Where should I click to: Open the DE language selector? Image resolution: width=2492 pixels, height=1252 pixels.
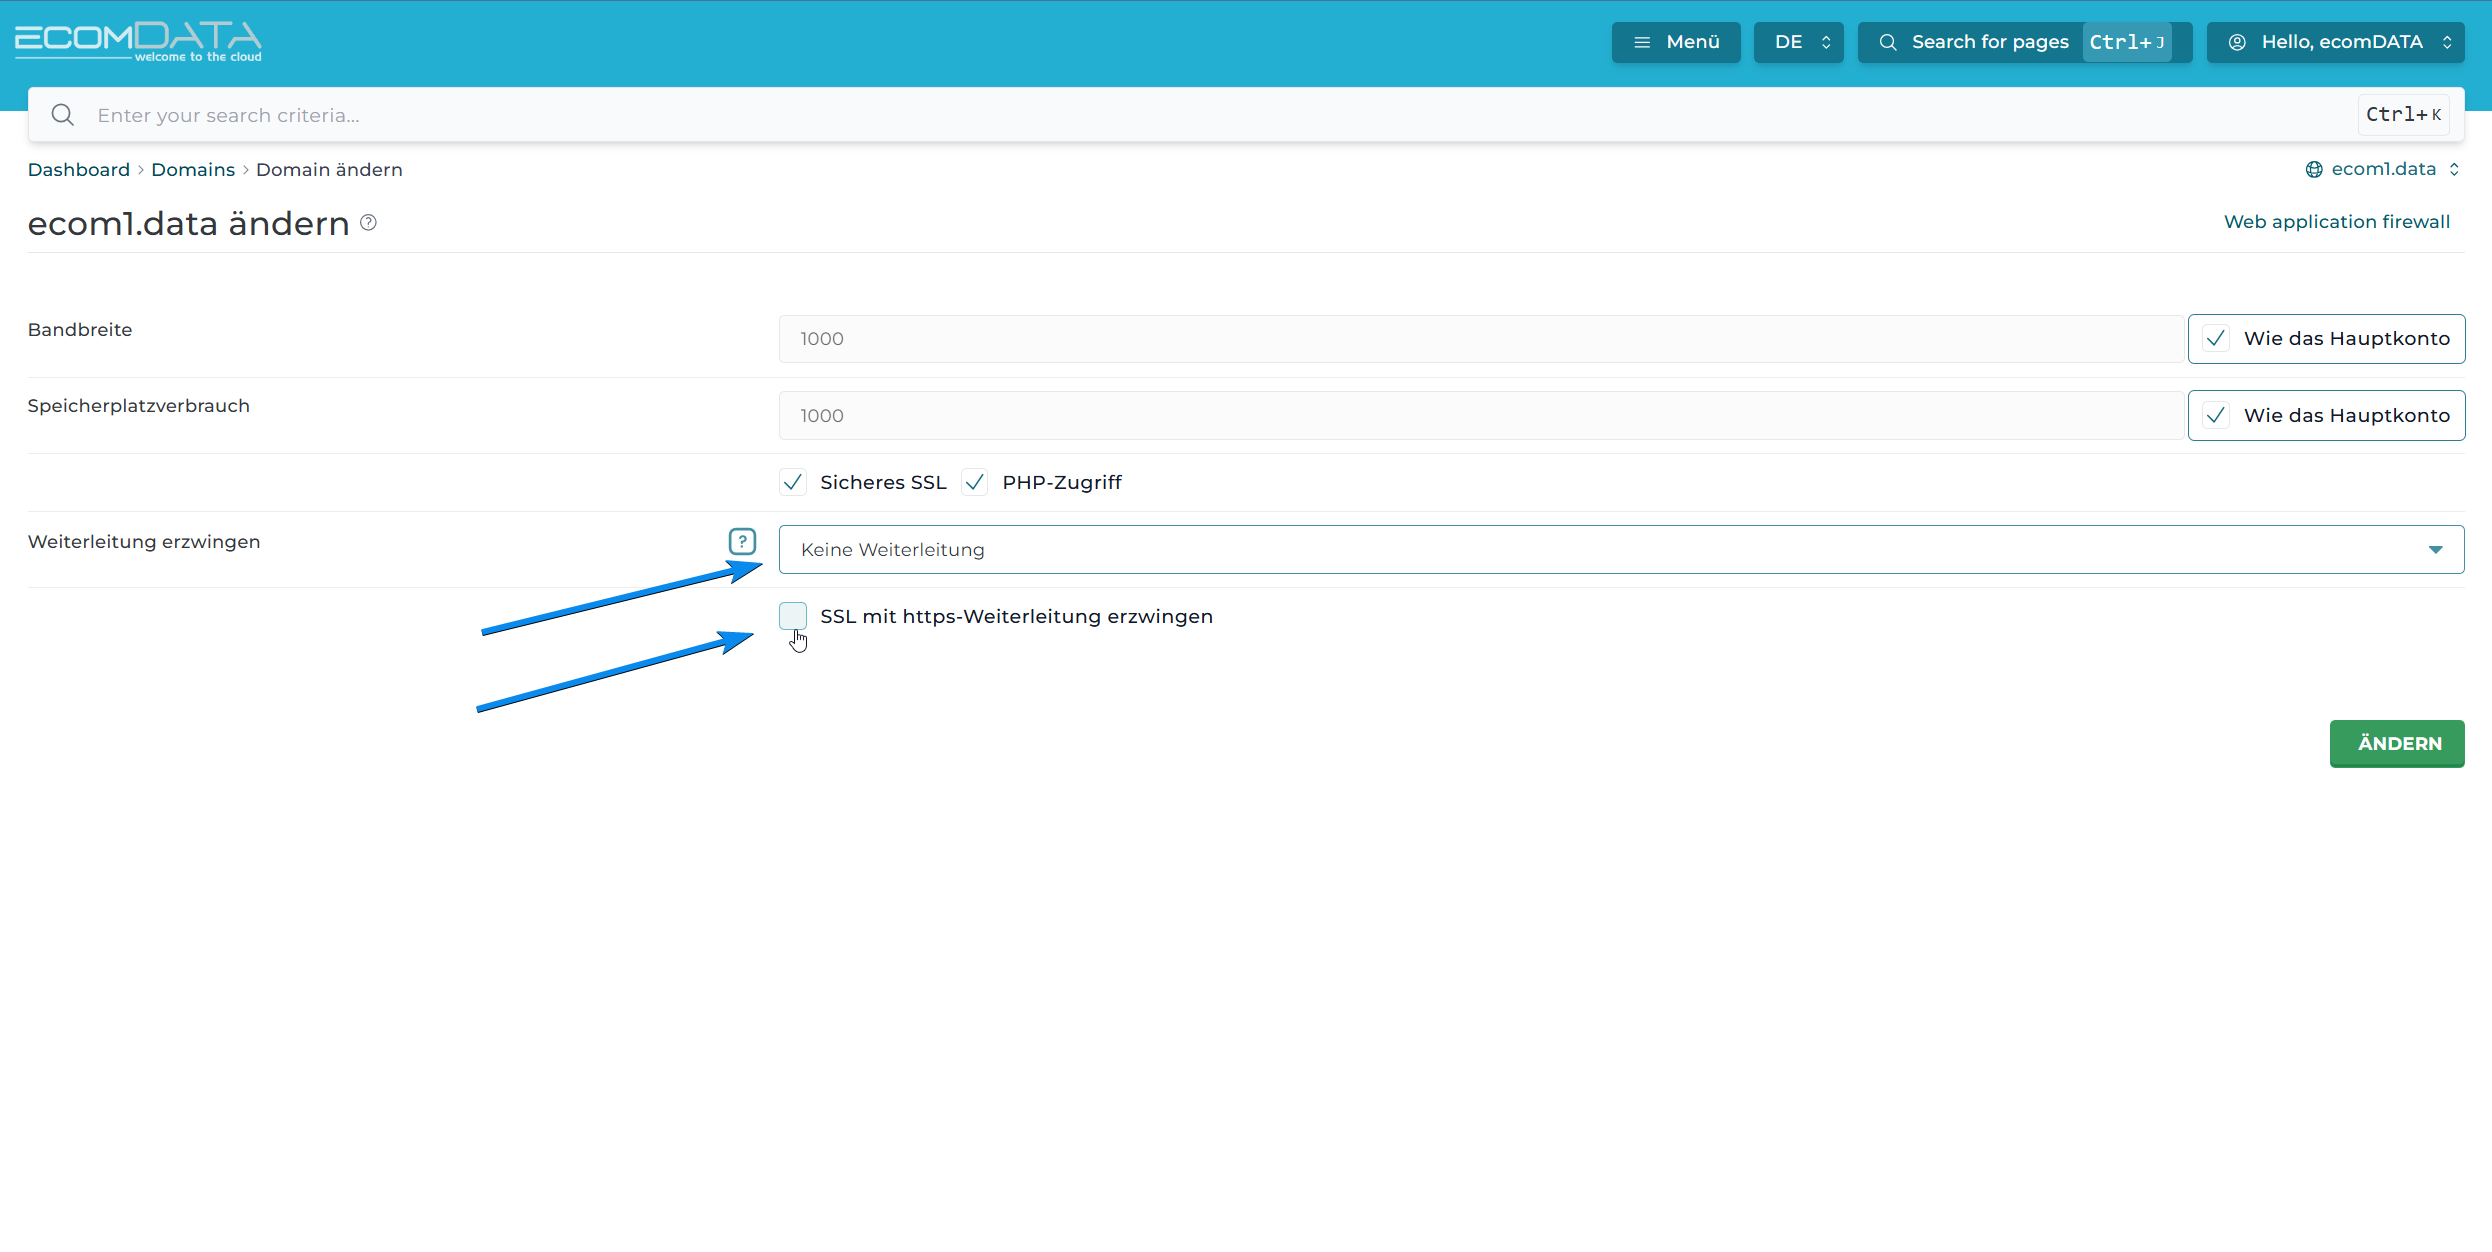1798,42
